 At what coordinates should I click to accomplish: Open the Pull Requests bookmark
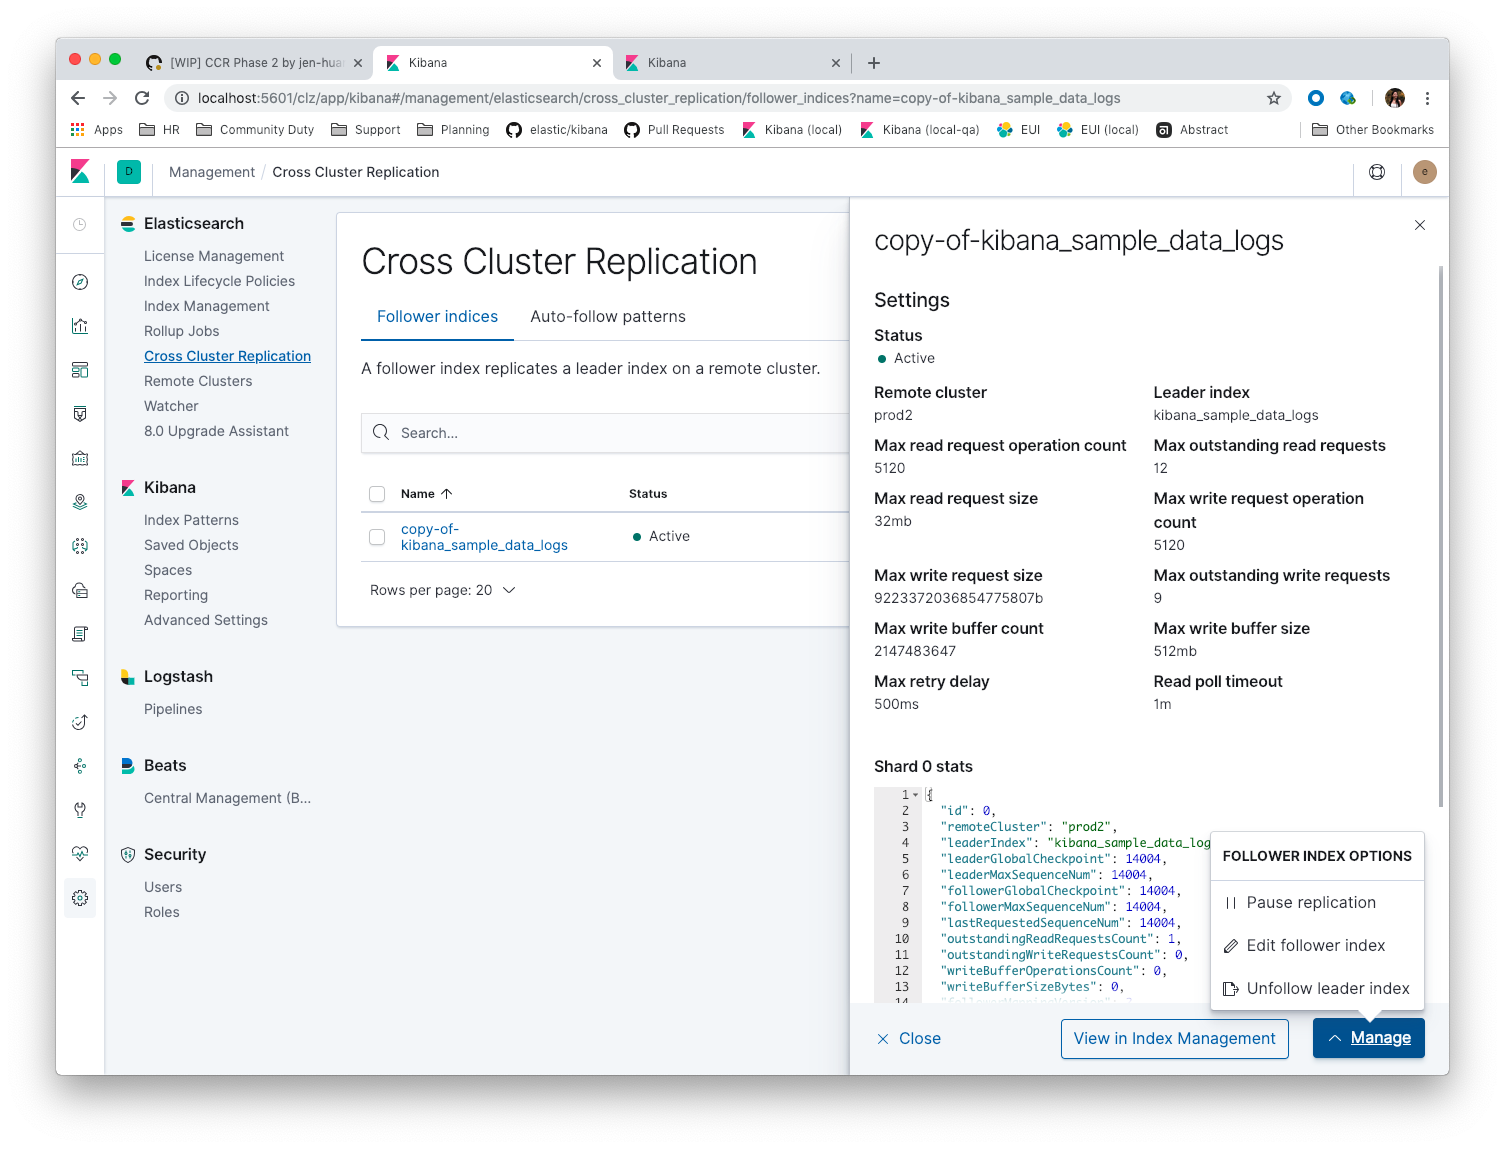(674, 130)
